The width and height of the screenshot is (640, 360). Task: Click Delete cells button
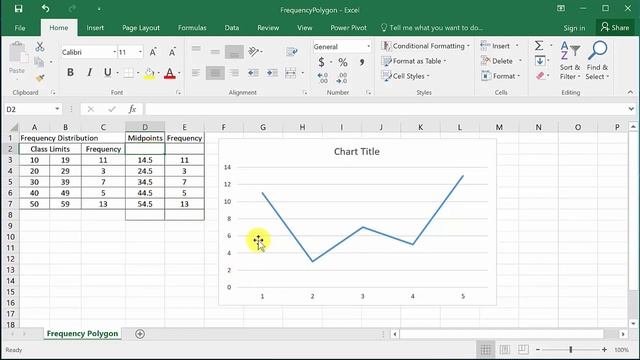pyautogui.click(x=501, y=61)
